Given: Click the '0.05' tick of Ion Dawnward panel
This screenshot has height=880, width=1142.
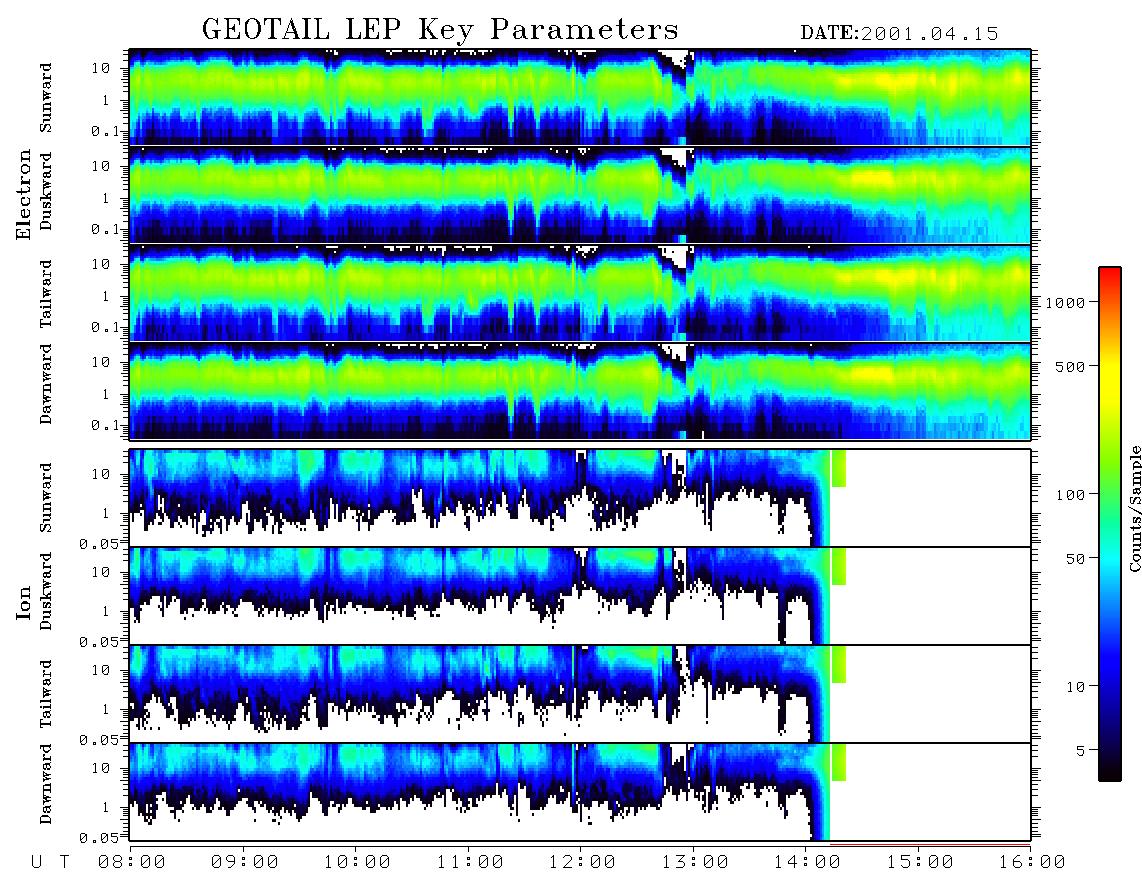Looking at the screenshot, I should [x=99, y=838].
